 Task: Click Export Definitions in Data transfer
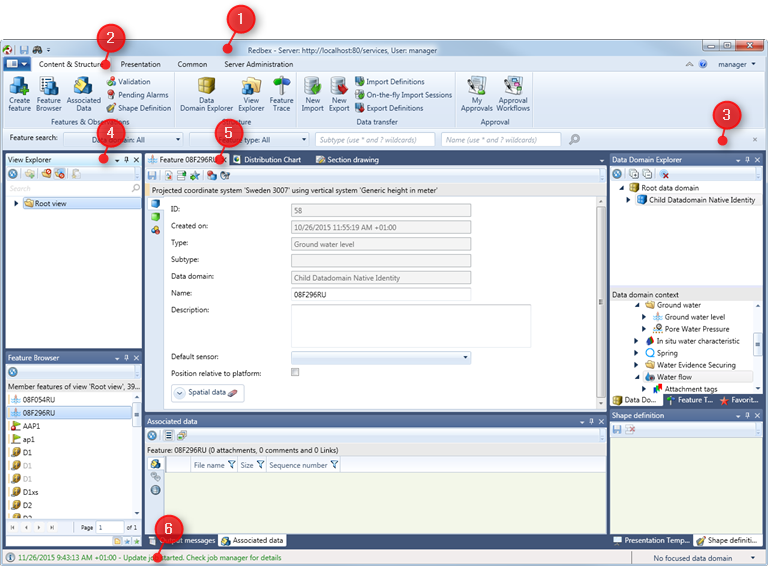tap(393, 108)
